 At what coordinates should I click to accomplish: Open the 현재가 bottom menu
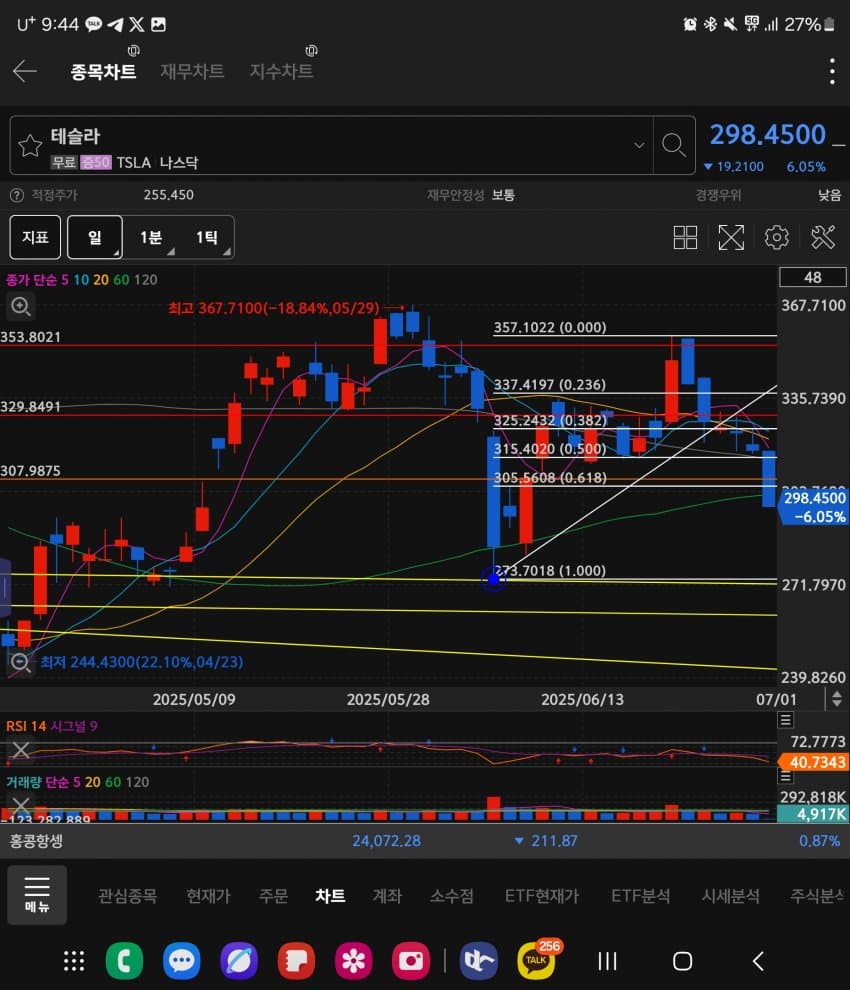click(x=208, y=896)
